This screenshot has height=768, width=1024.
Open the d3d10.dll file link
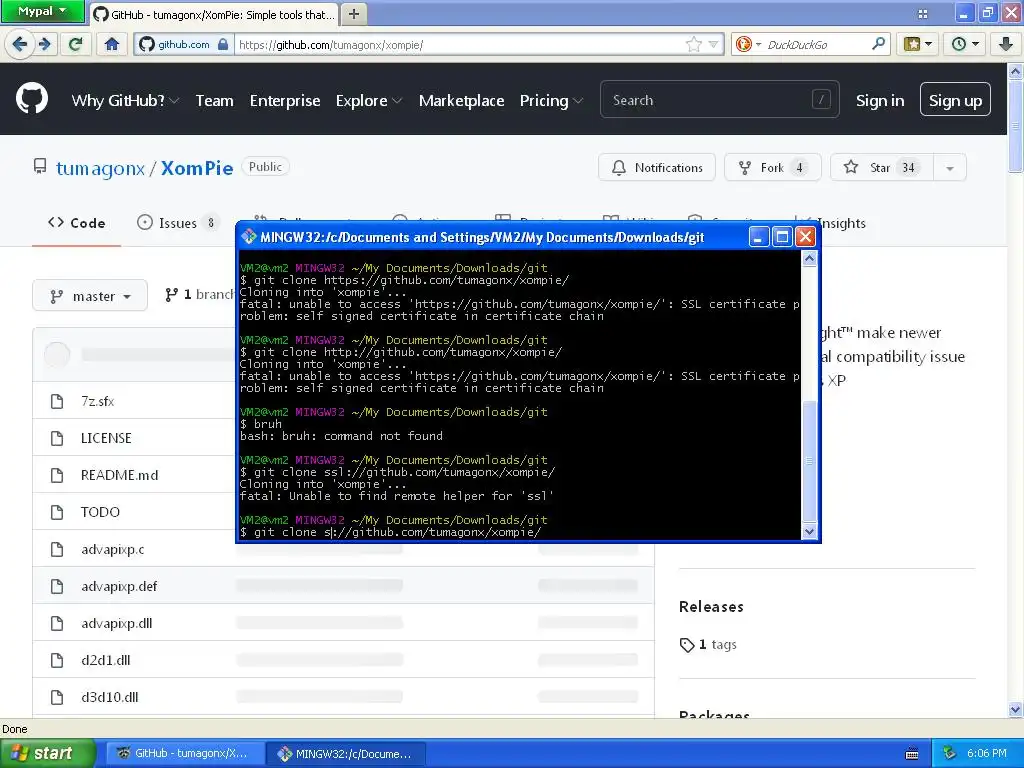[109, 697]
